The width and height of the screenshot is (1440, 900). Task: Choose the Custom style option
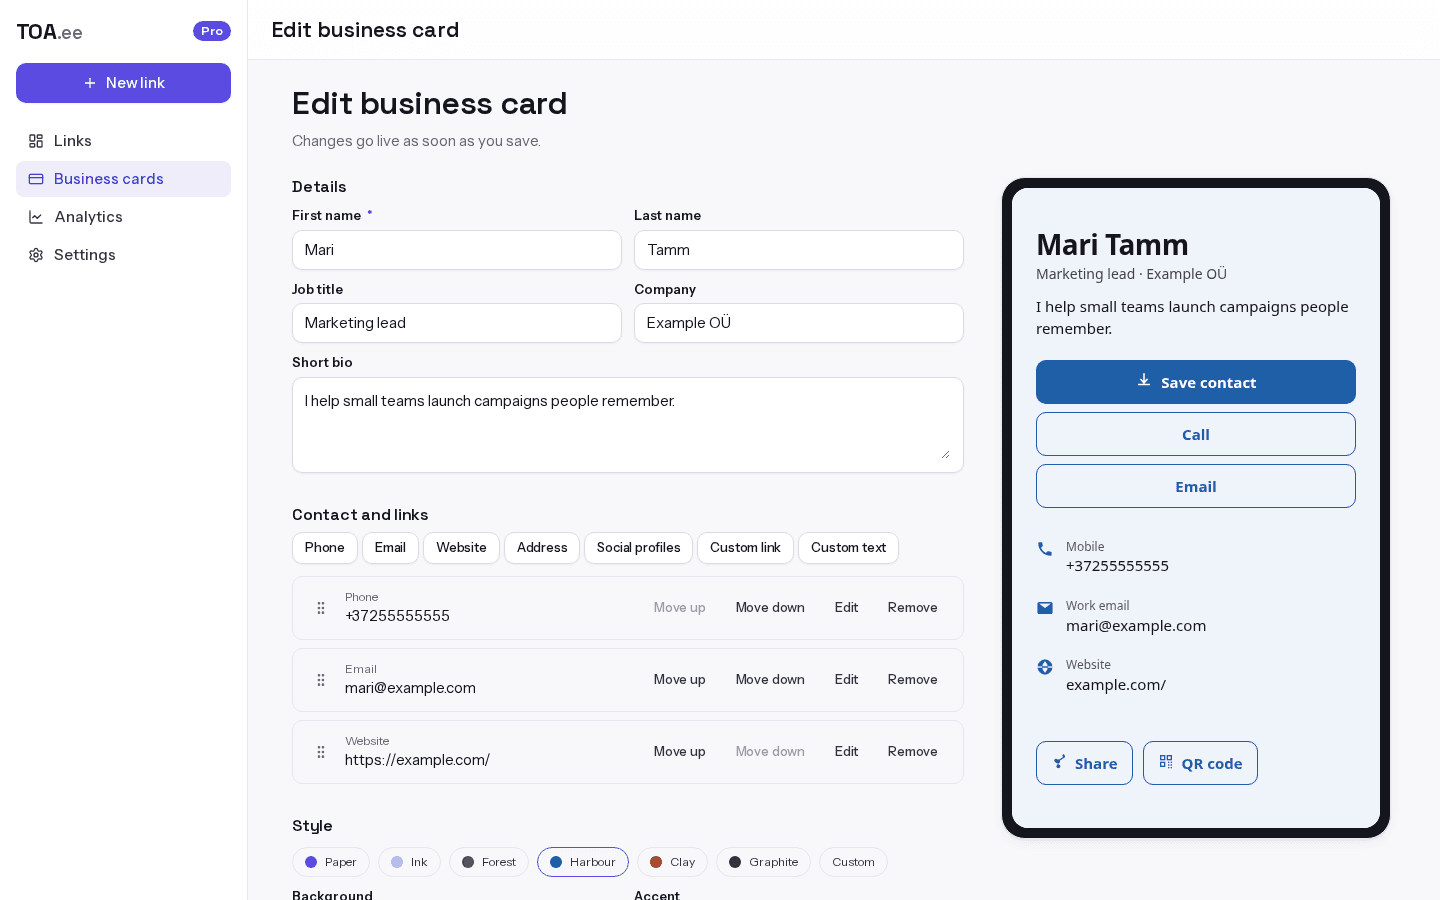[x=853, y=862]
